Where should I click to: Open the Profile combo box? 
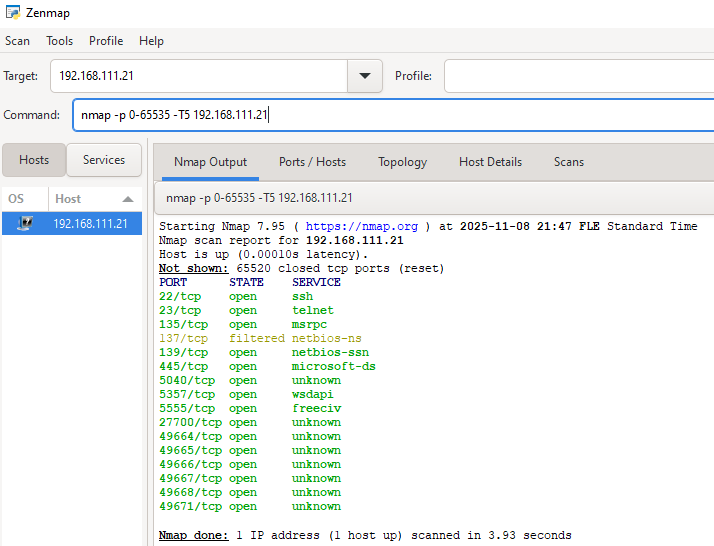pyautogui.click(x=578, y=76)
